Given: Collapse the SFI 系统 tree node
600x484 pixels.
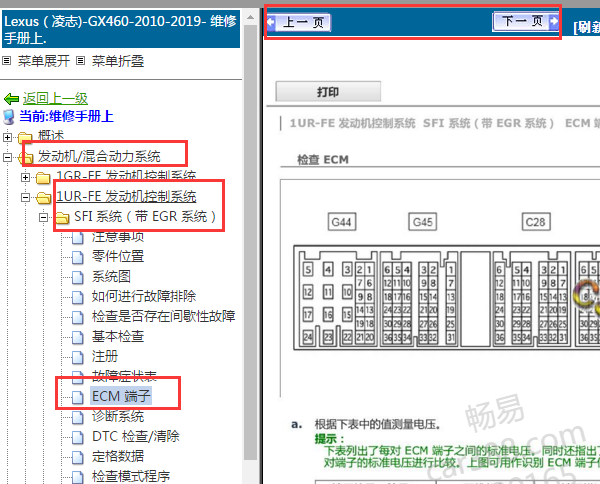Looking at the screenshot, I should (43, 217).
